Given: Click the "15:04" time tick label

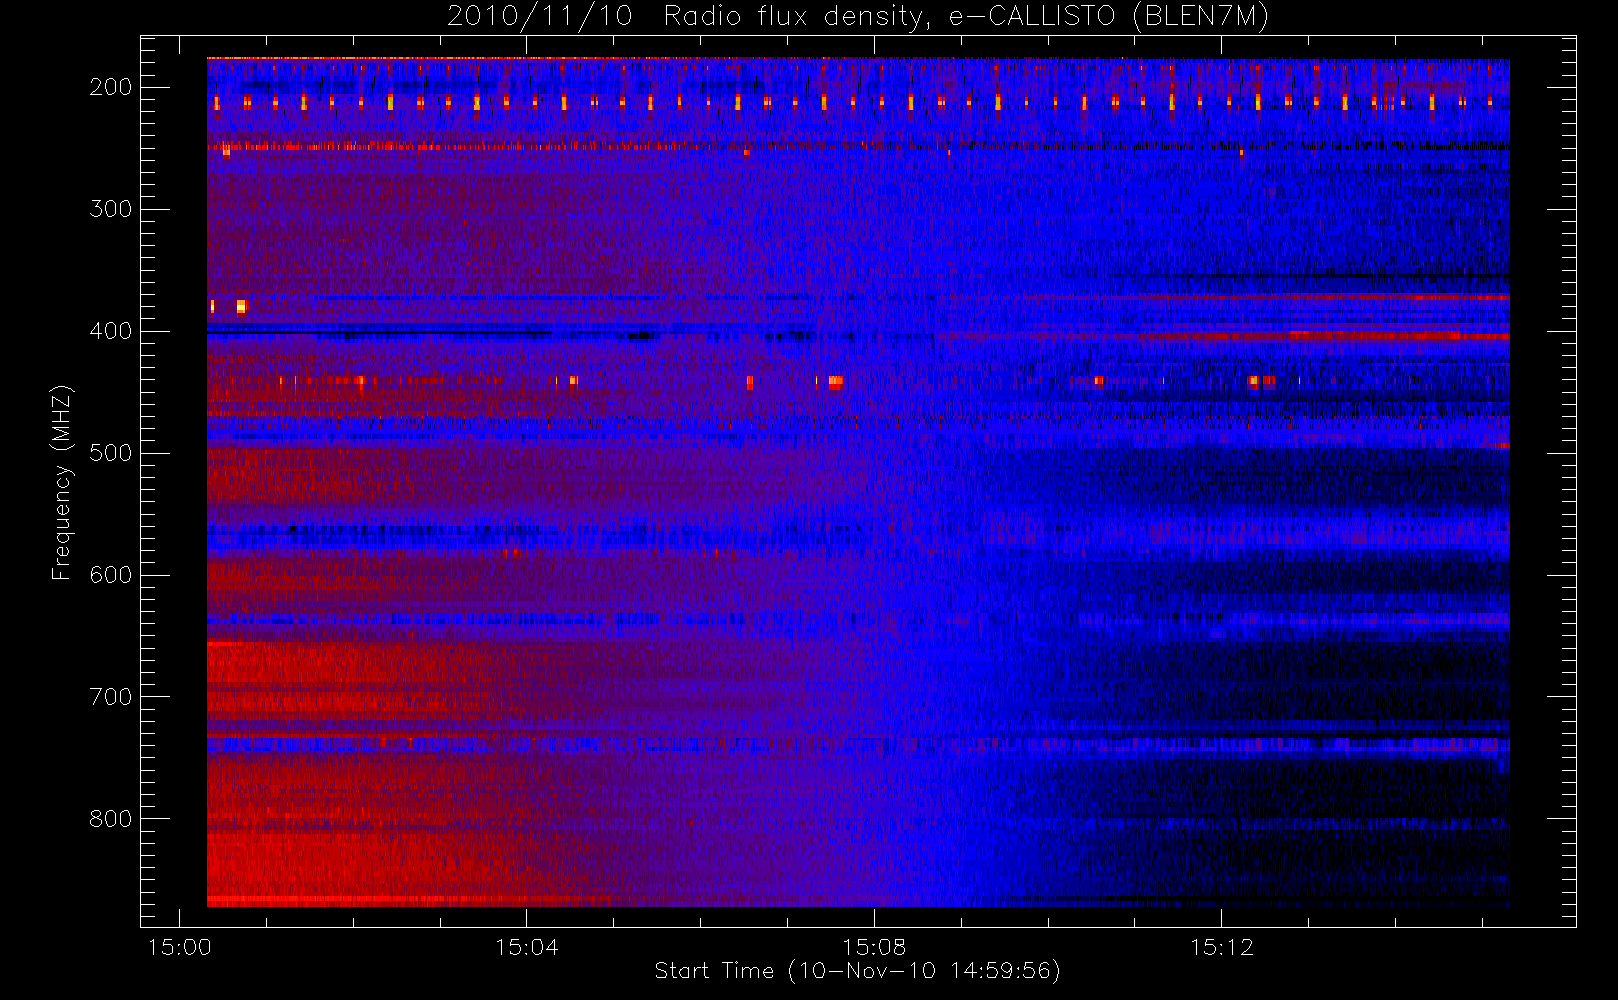Looking at the screenshot, I should point(527,947).
